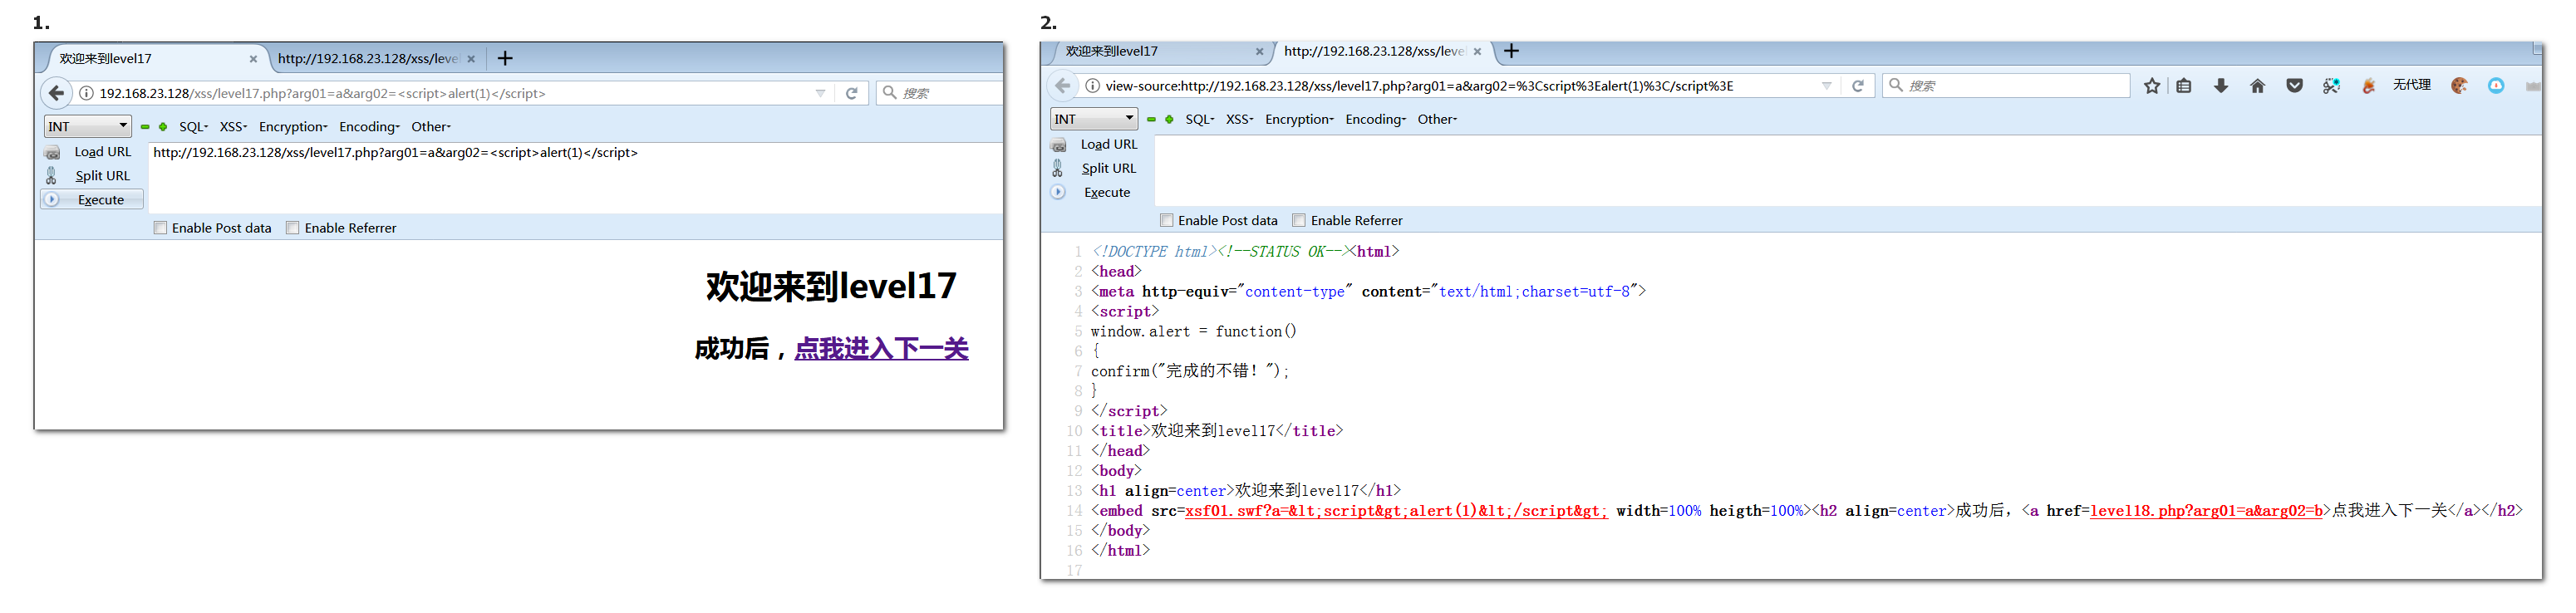The image size is (2576, 613).
Task: Go to the browser home icon
Action: (x=2257, y=86)
